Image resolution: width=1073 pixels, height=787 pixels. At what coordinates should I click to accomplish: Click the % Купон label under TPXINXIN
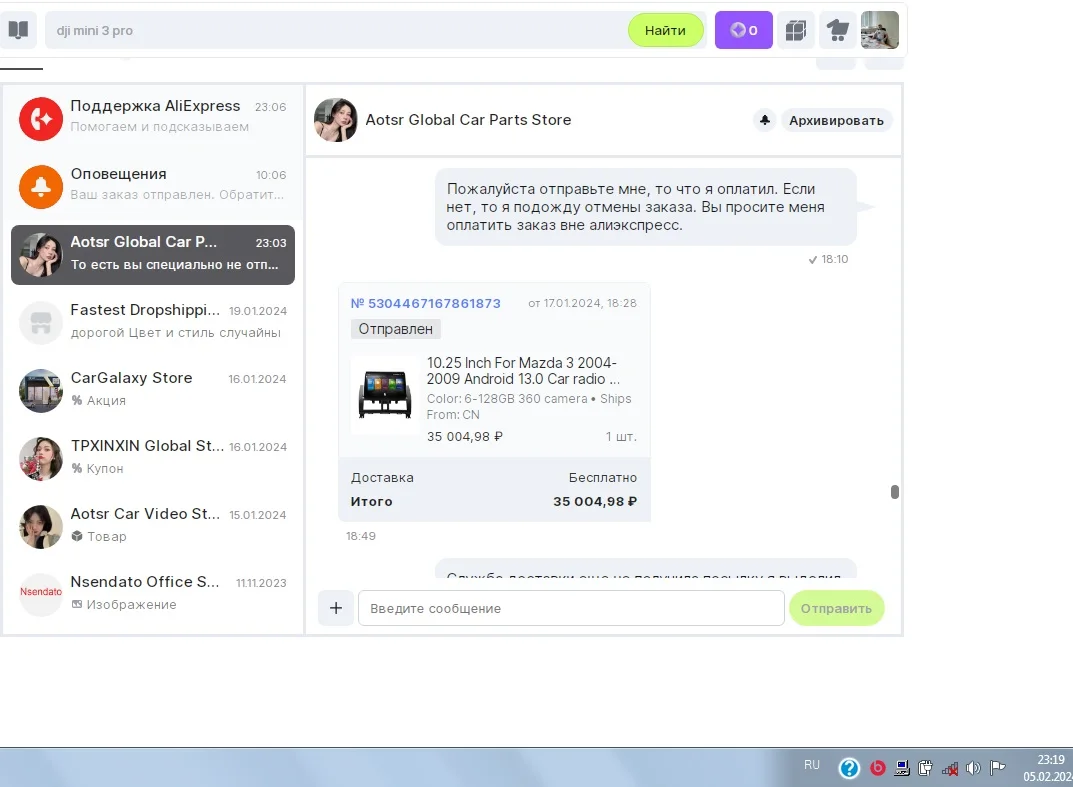(97, 468)
